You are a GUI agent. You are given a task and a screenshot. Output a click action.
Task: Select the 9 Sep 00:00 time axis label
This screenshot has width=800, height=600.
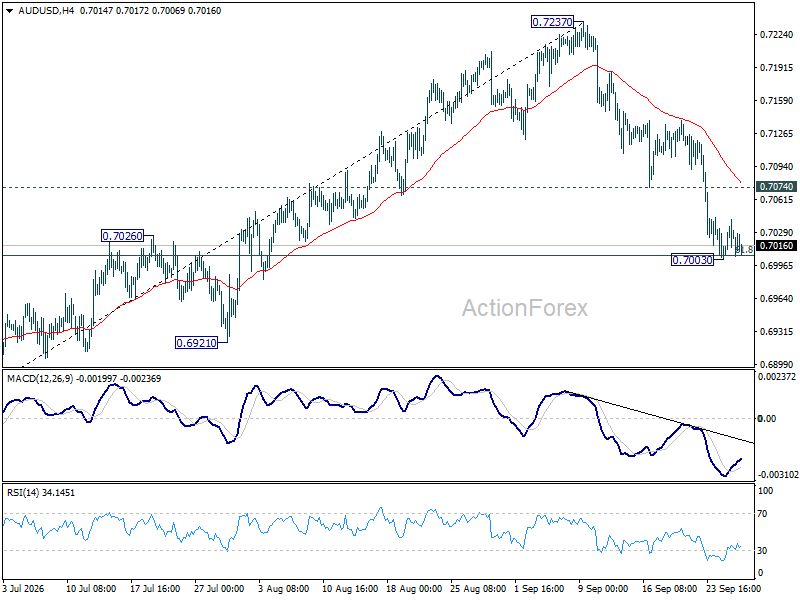[x=603, y=589]
